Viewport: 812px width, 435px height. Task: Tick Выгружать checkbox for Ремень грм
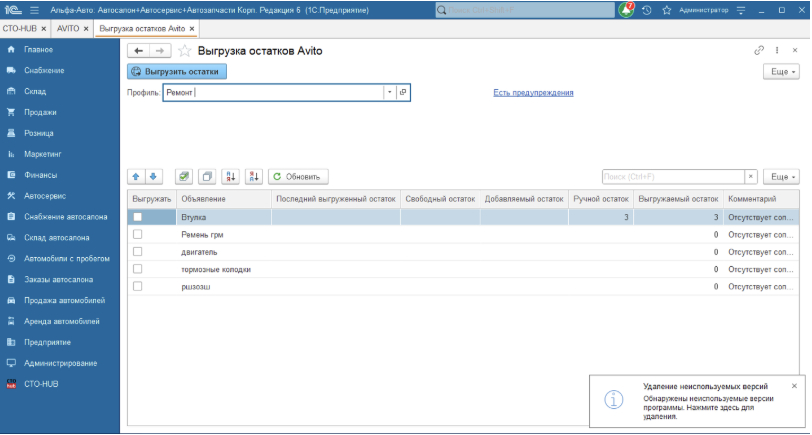(137, 235)
